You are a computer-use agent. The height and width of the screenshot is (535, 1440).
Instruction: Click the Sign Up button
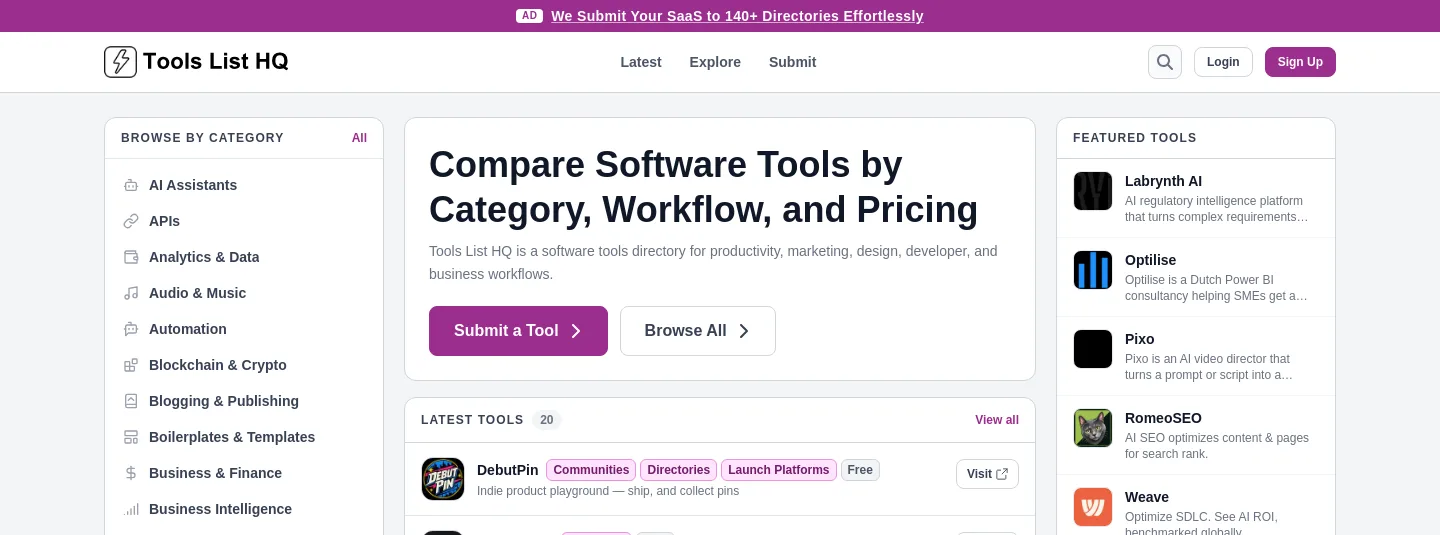coord(1300,62)
